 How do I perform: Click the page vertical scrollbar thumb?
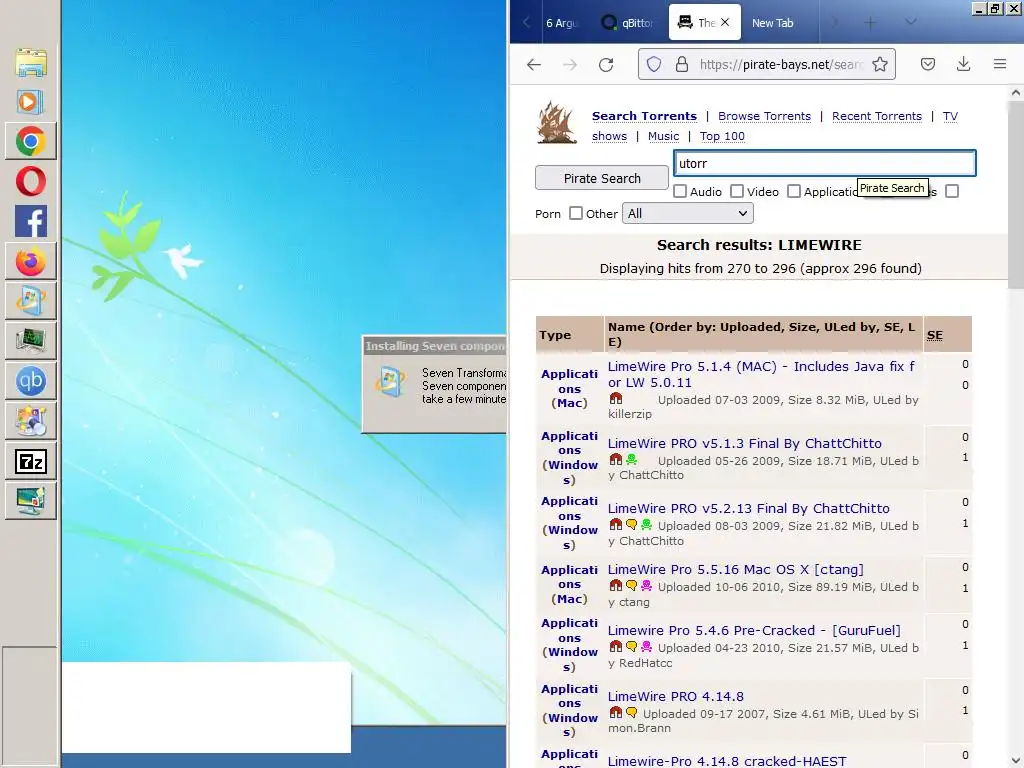pos(1016,194)
